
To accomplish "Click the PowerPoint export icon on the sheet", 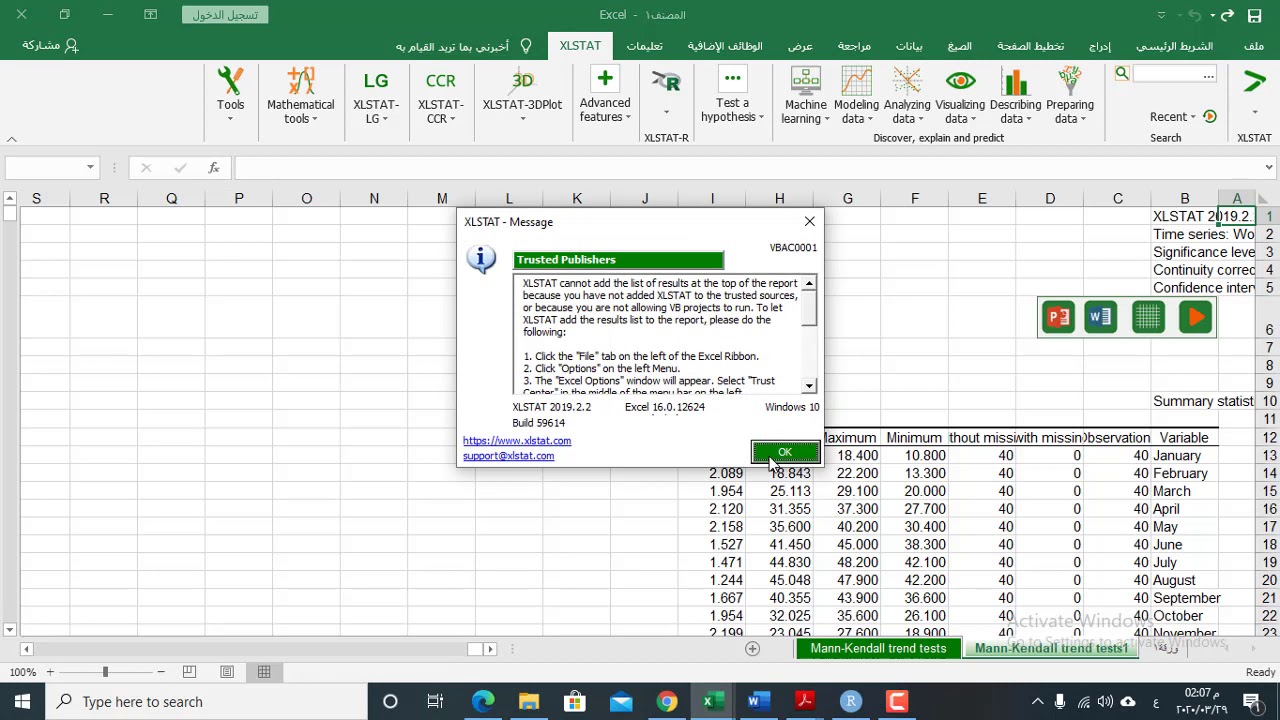I will pyautogui.click(x=1058, y=318).
